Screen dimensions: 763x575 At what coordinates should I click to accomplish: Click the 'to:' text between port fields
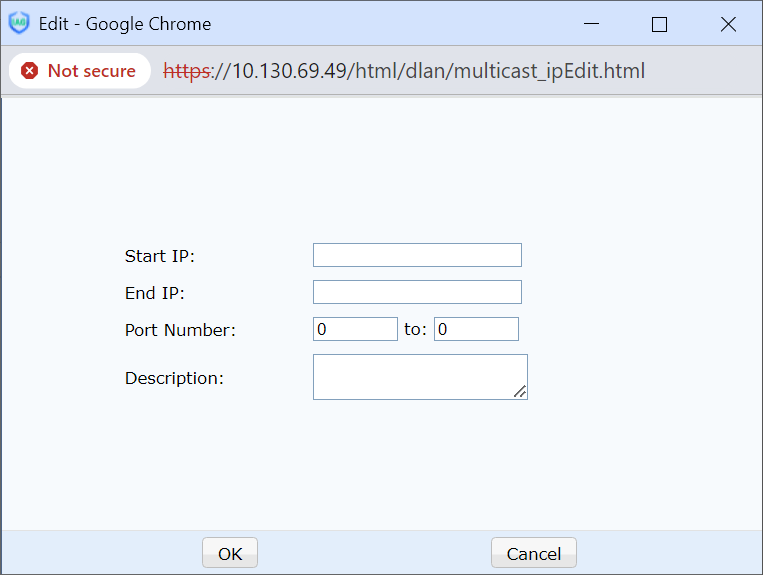(415, 329)
